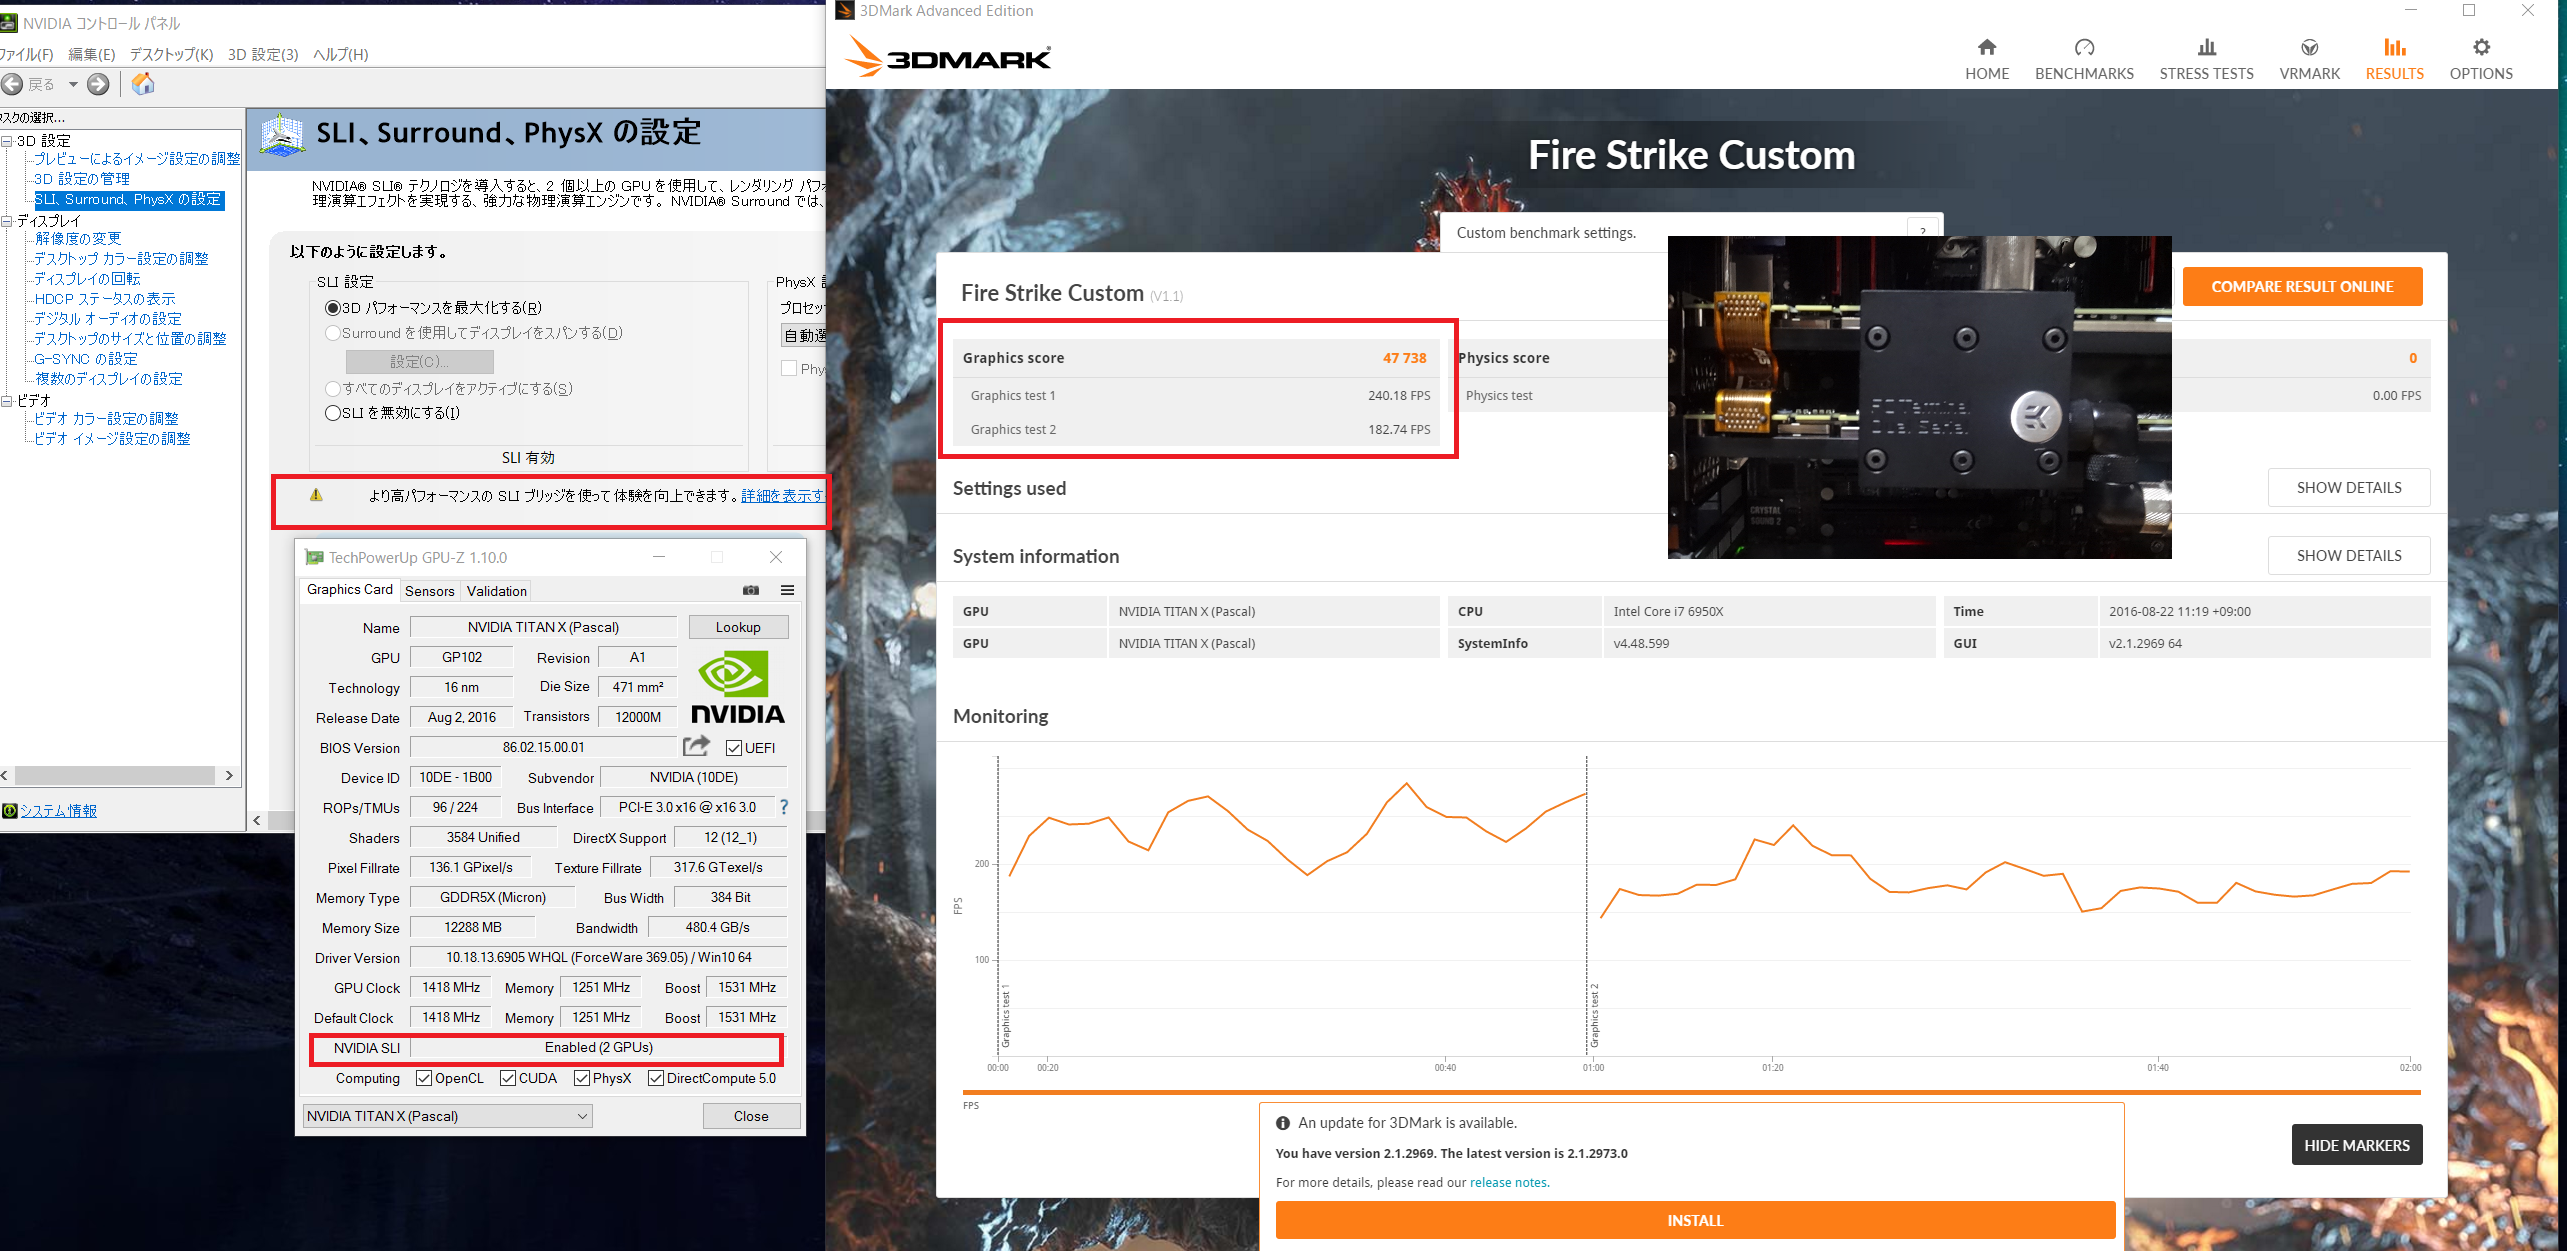
Task: Click the COMPARE RESULT ONLINE button
Action: pyautogui.click(x=2301, y=287)
